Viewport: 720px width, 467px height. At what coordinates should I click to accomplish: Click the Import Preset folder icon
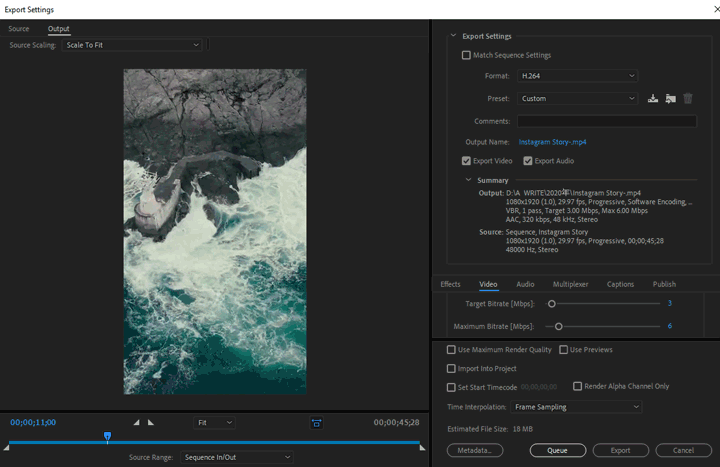[670, 99]
